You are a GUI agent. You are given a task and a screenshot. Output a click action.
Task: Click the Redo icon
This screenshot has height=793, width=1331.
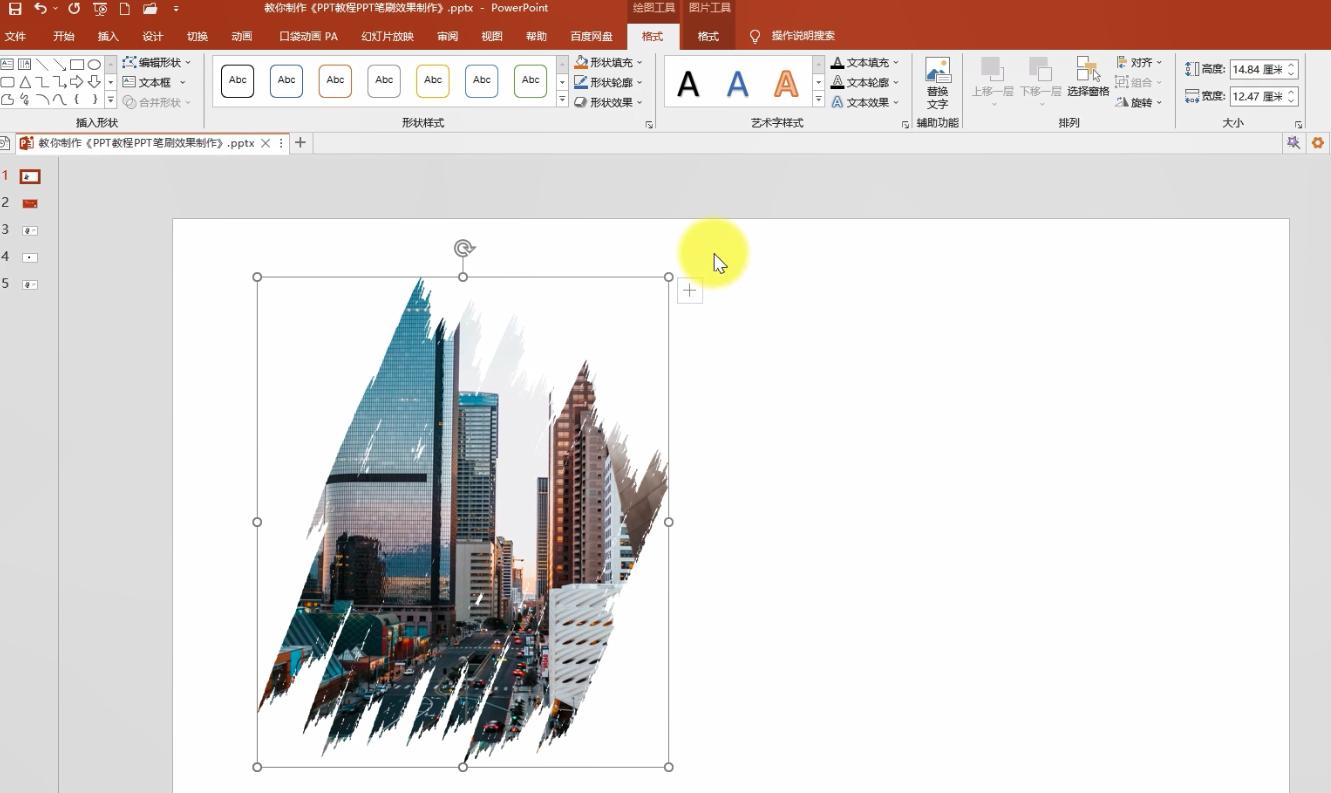tap(74, 8)
